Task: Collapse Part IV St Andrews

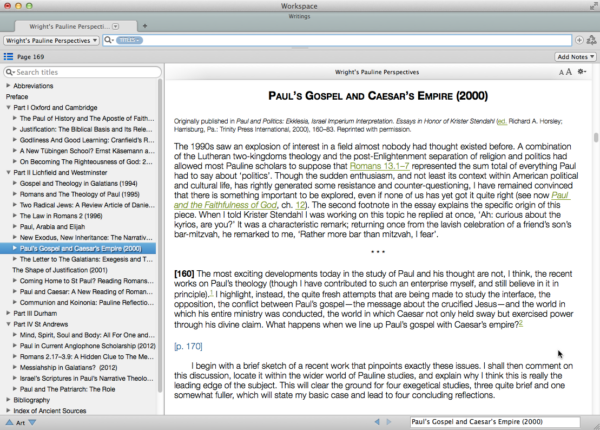Action: [x=8, y=324]
